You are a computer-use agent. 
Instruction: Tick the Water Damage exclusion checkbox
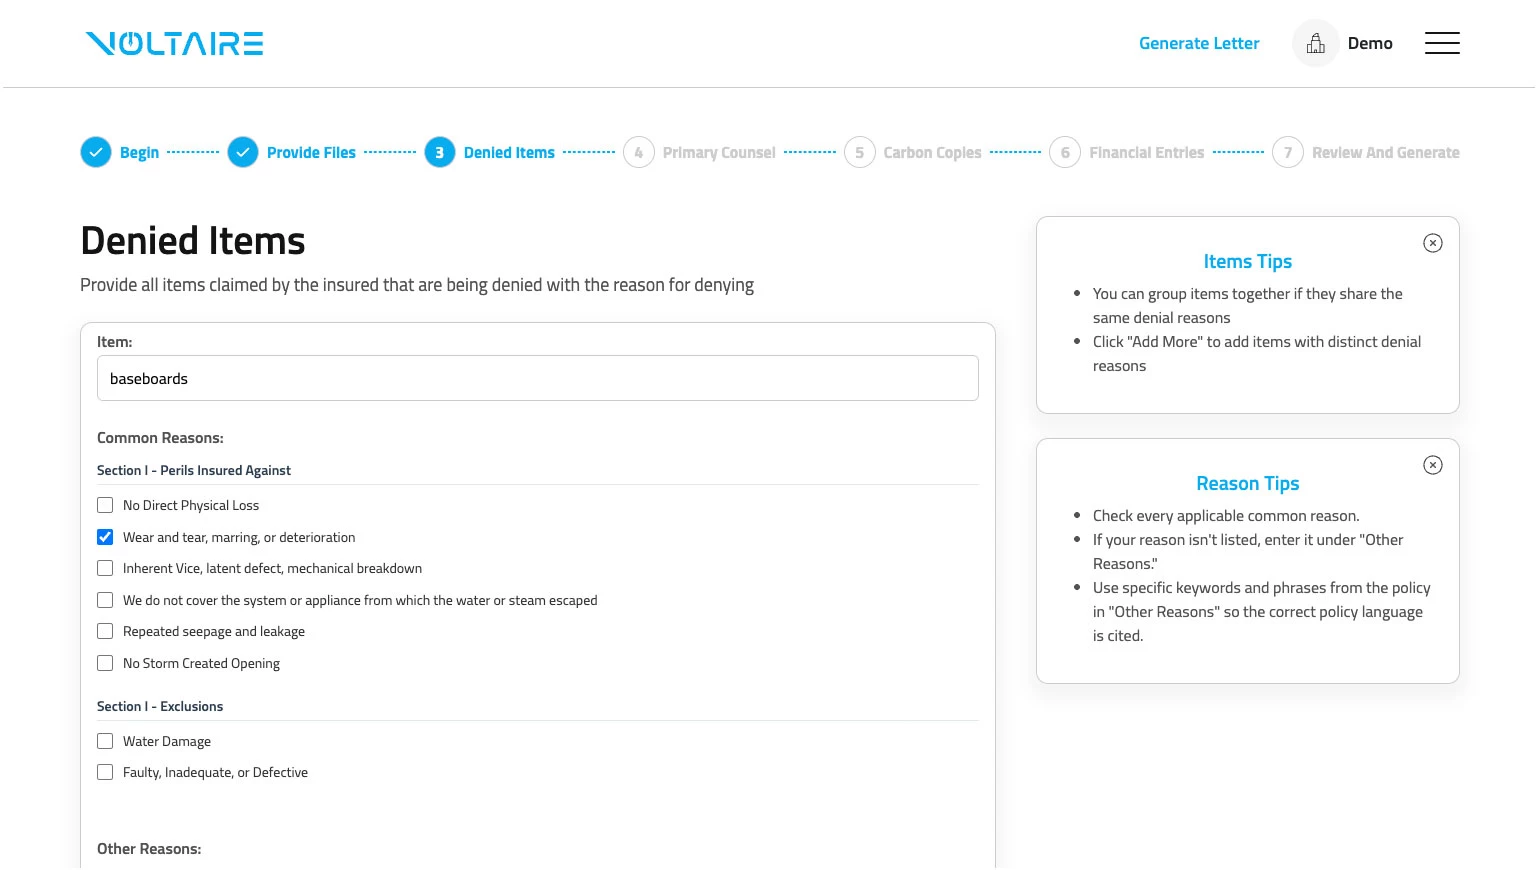pos(105,741)
